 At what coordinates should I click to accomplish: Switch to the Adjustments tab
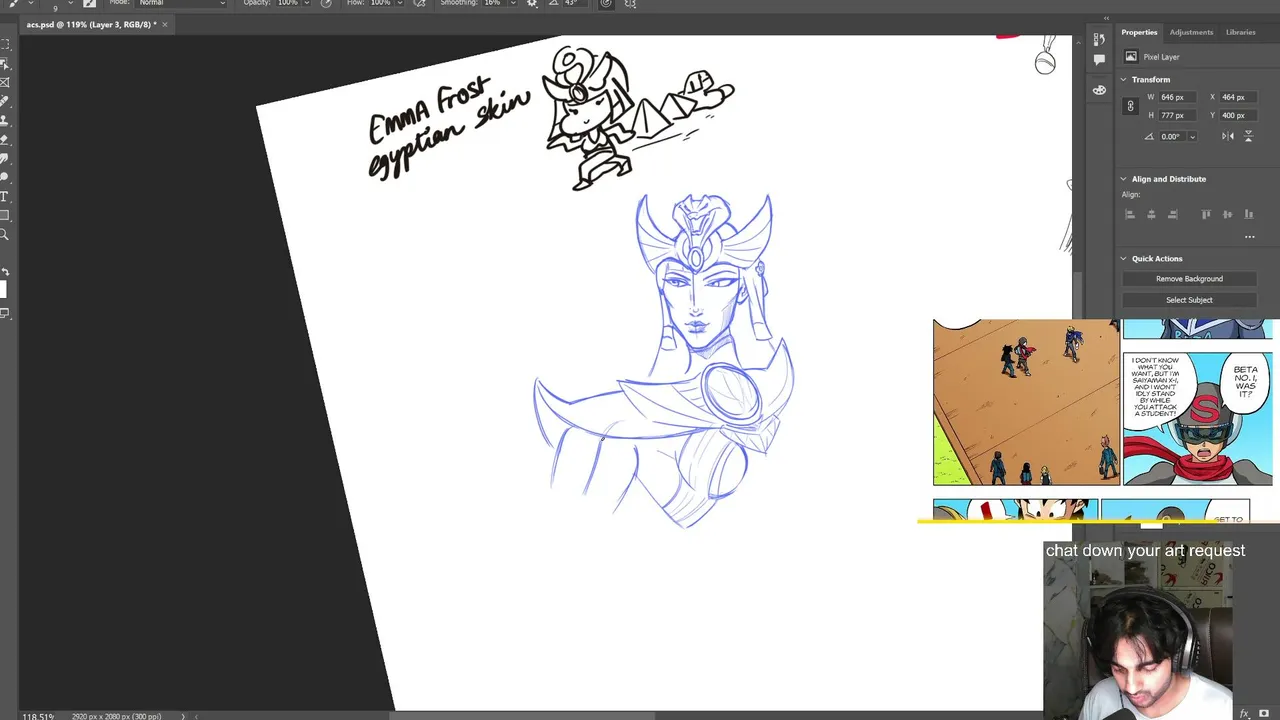coord(1191,32)
